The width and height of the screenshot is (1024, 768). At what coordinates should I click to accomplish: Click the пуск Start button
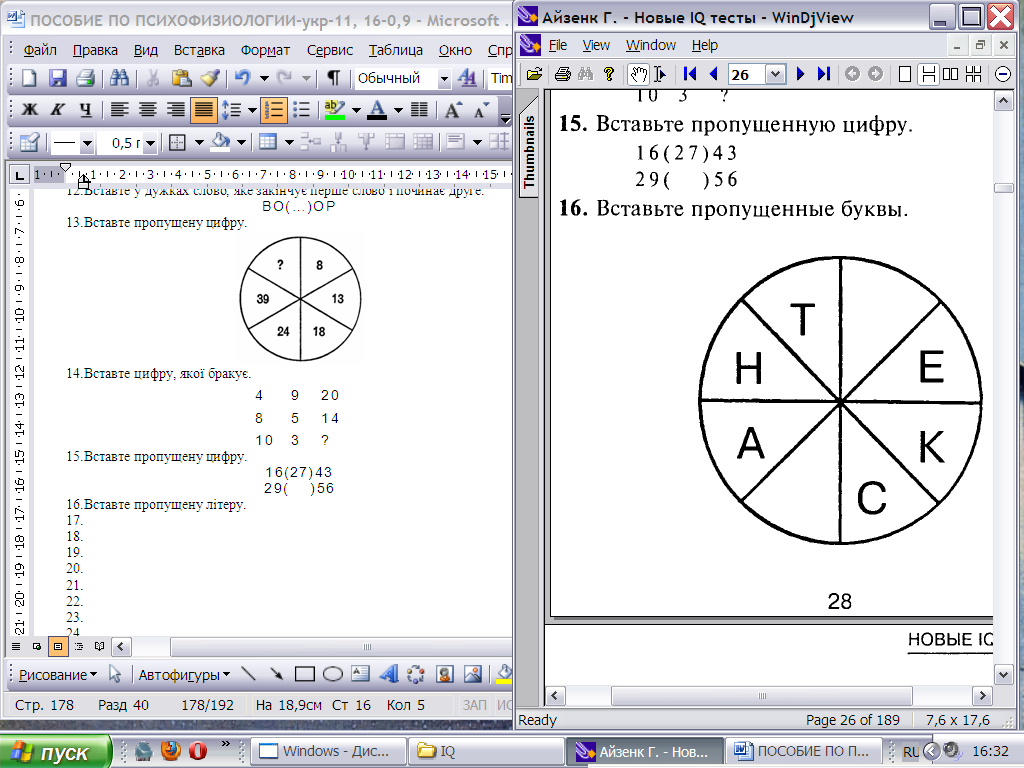click(x=56, y=752)
